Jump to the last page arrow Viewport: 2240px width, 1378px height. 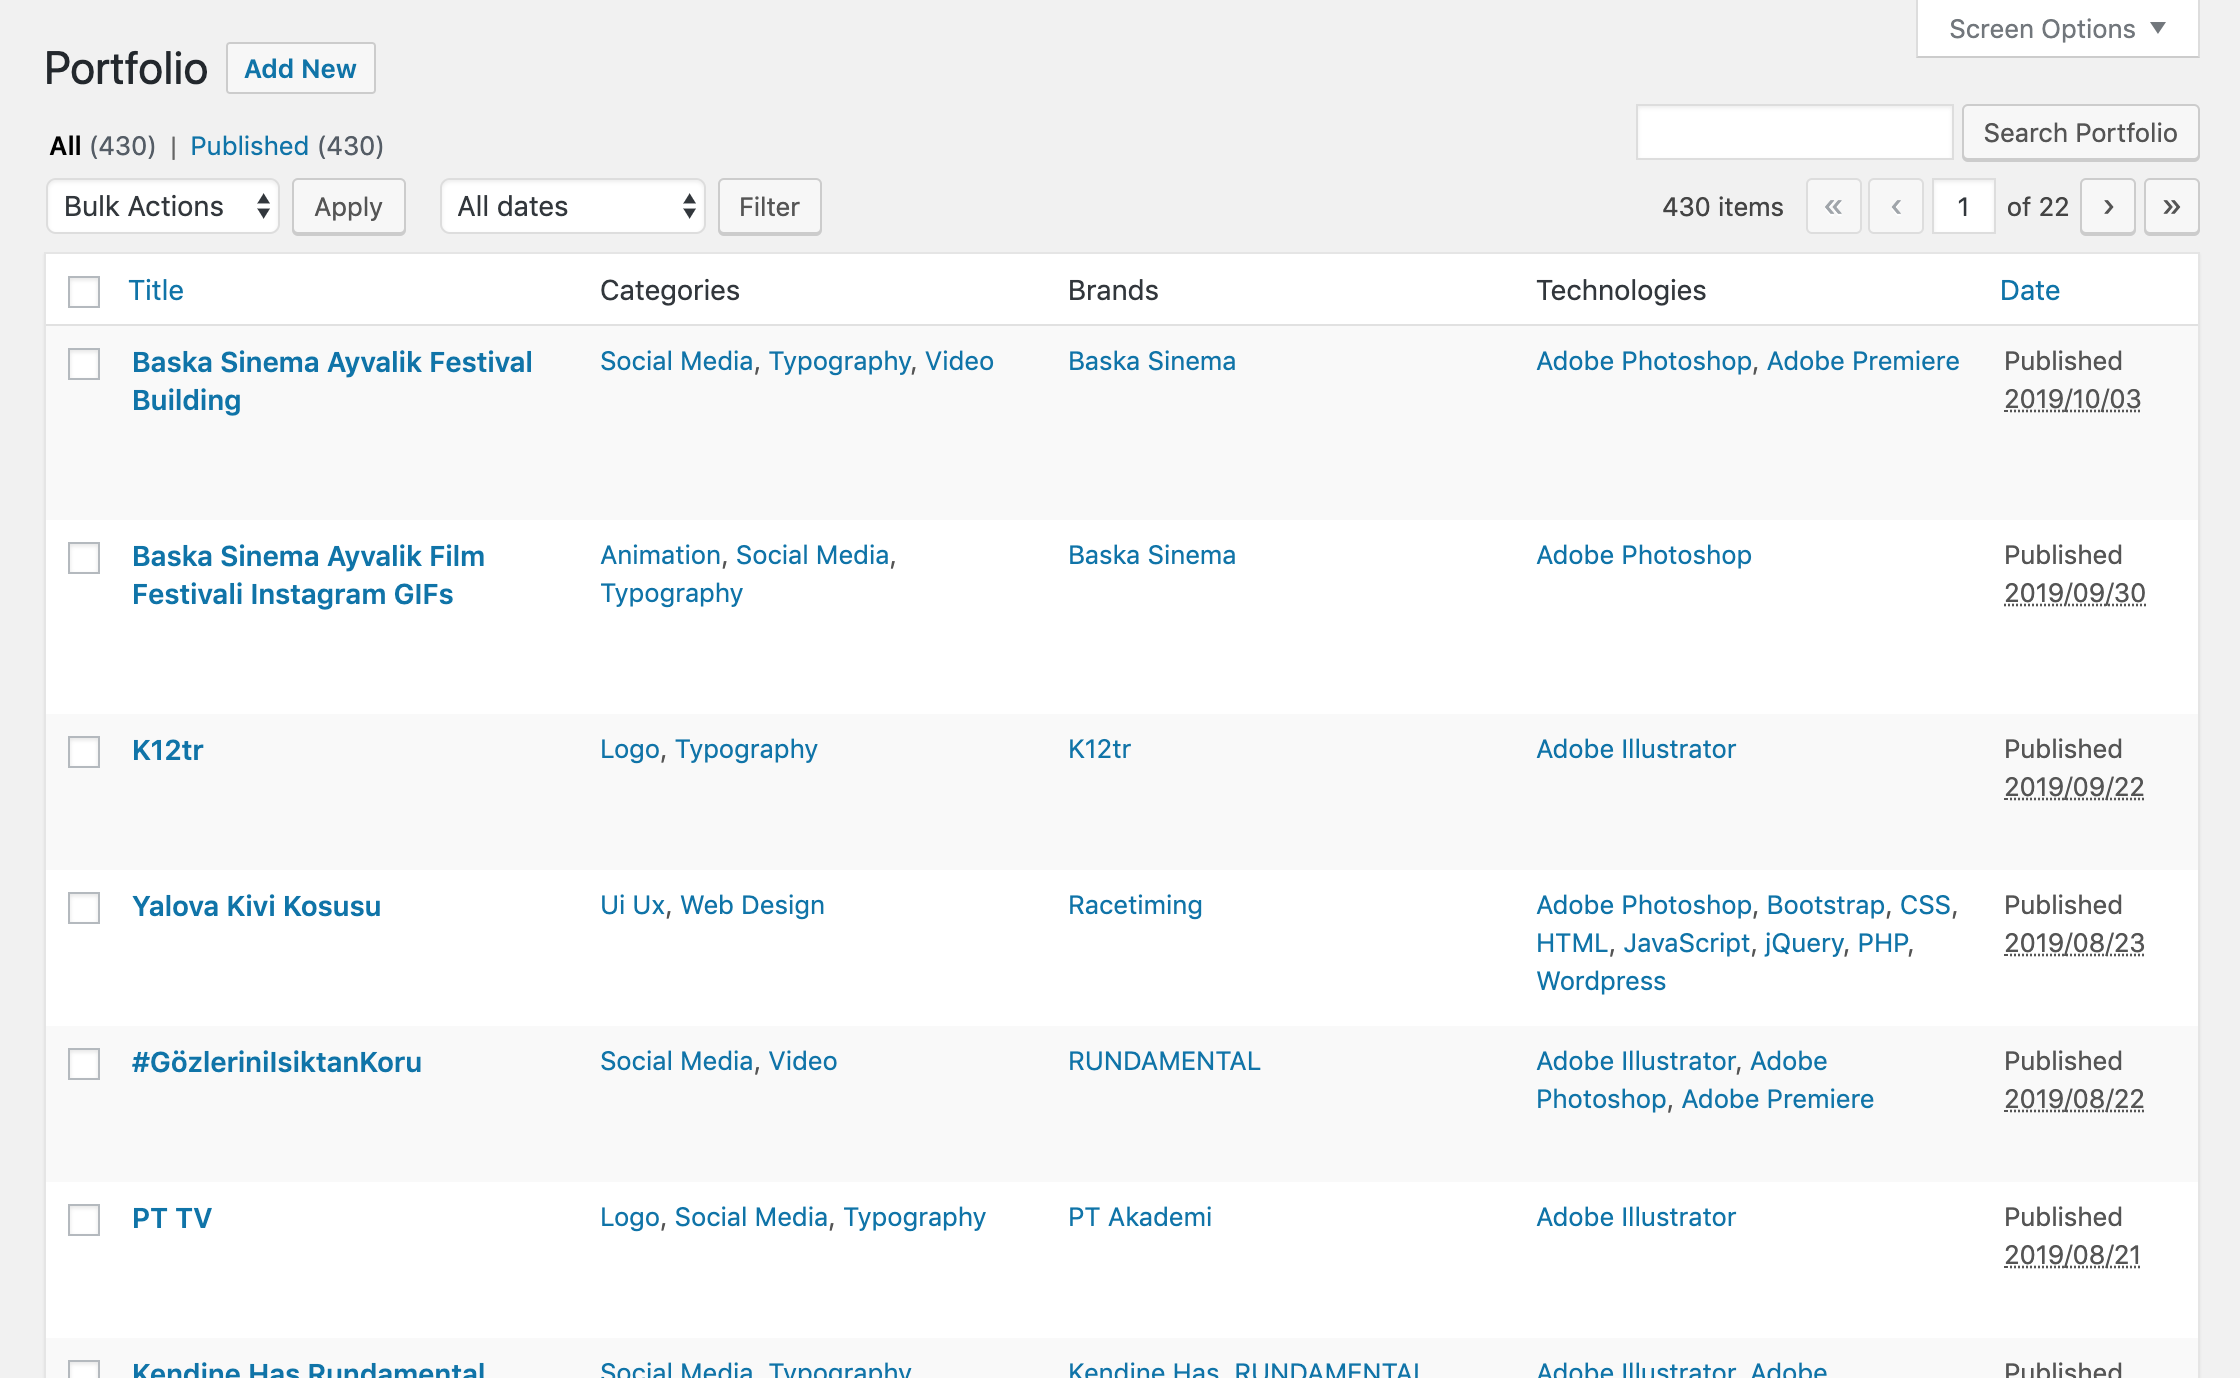[x=2171, y=207]
